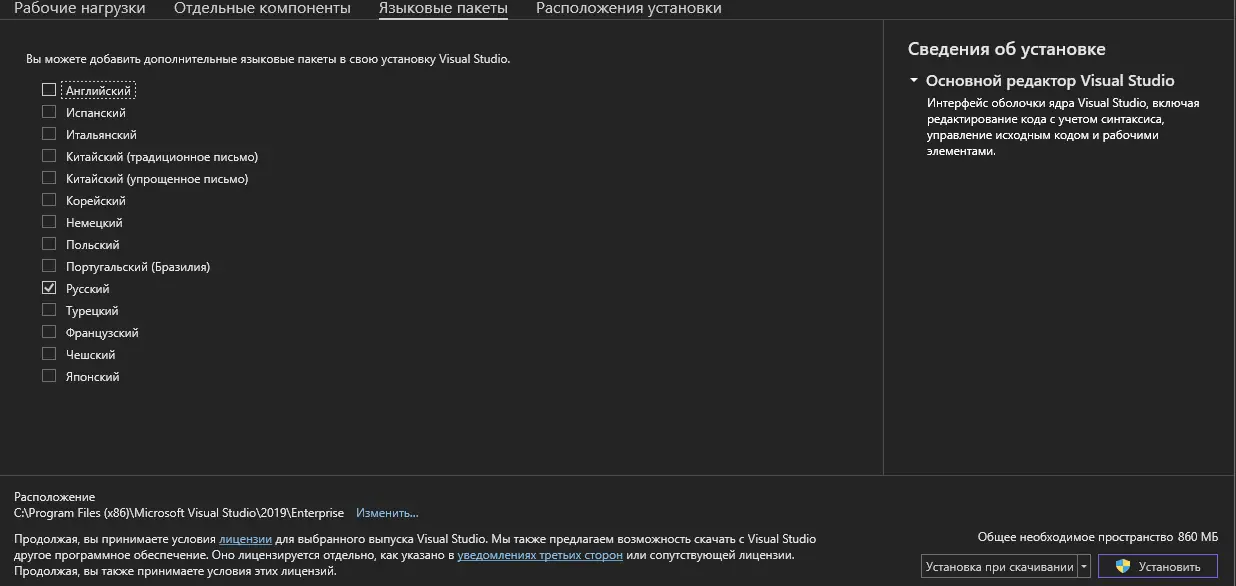Open the install mode dropdown arrow
The image size is (1236, 586).
[1084, 567]
